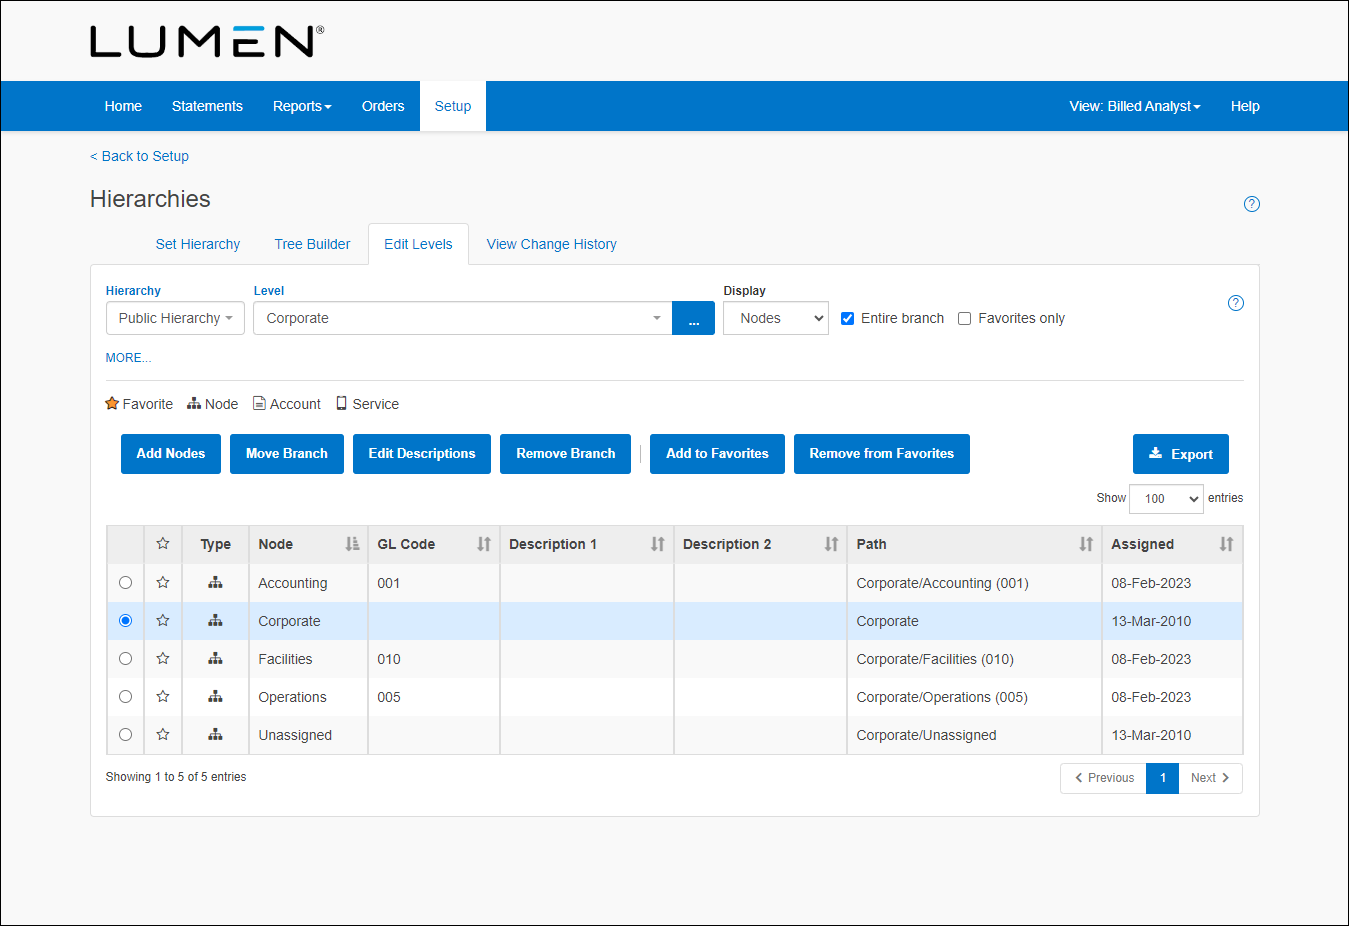Go to the Home menu item
This screenshot has height=926, width=1349.
123,106
